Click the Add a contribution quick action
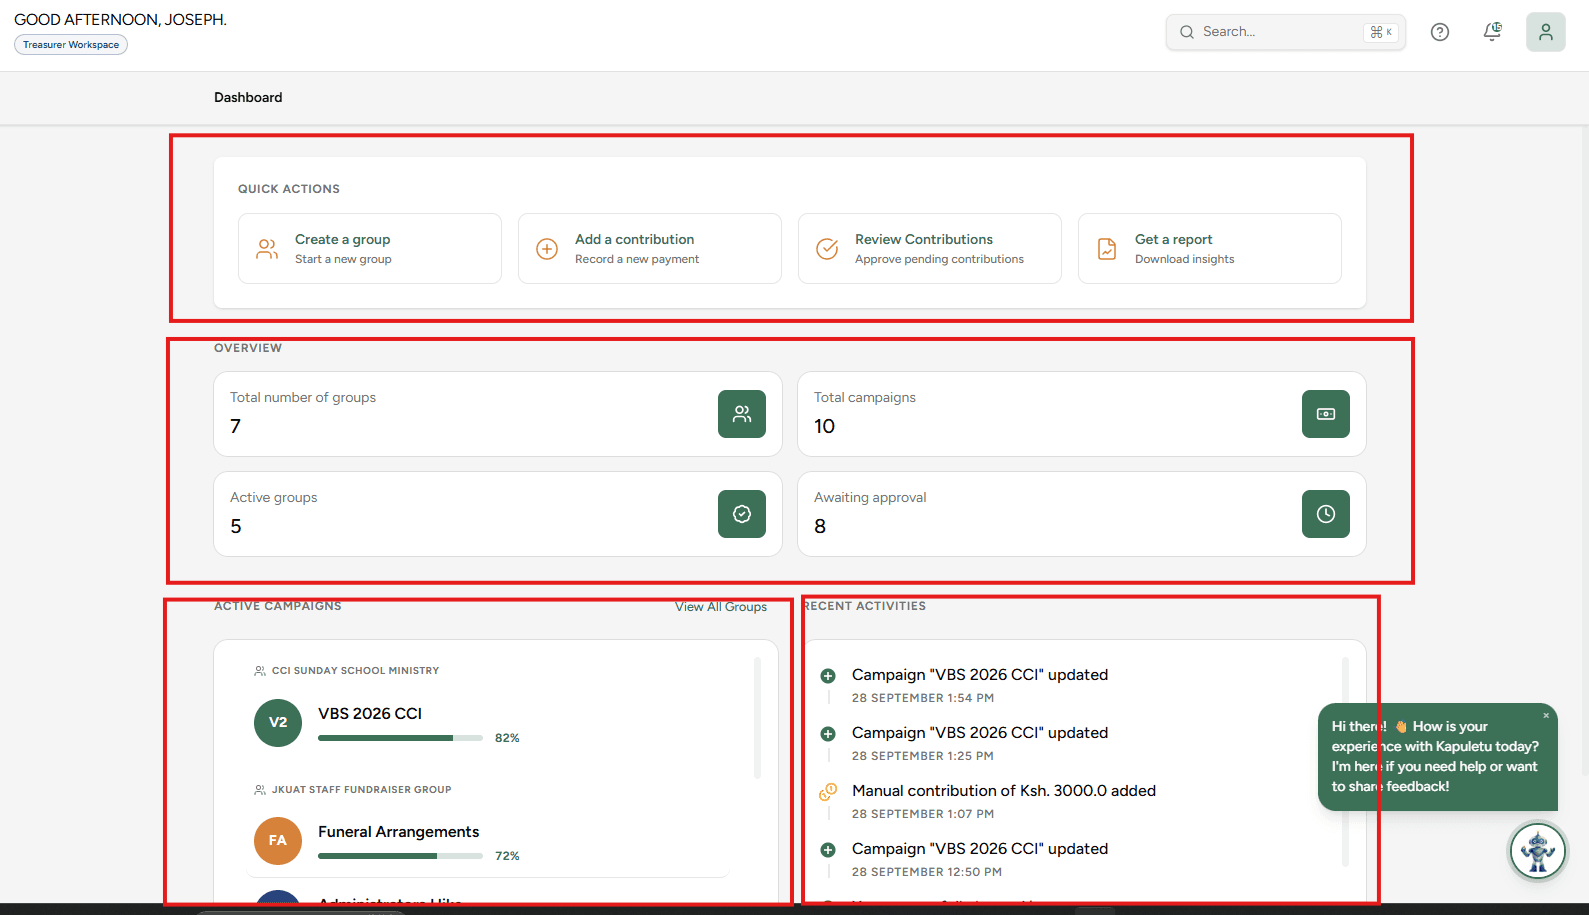1589x915 pixels. click(x=650, y=249)
